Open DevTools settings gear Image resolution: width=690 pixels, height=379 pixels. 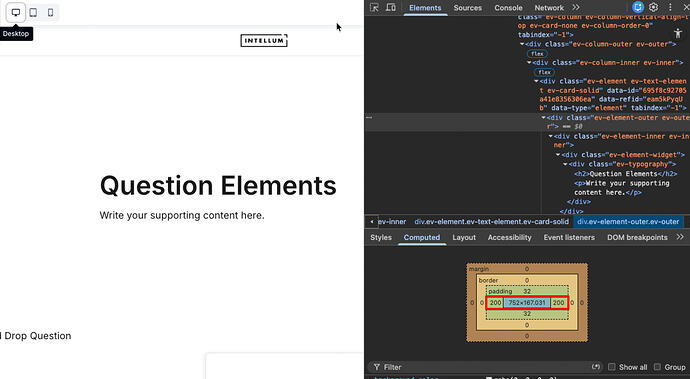[653, 7]
